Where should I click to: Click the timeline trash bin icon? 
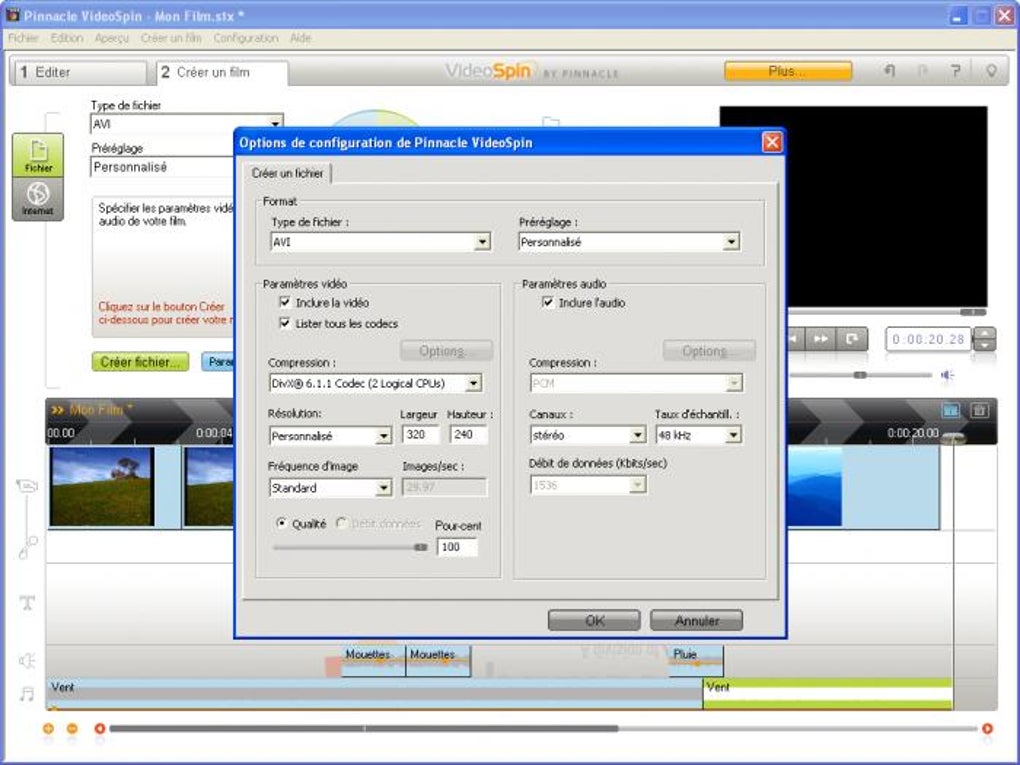pyautogui.click(x=980, y=410)
